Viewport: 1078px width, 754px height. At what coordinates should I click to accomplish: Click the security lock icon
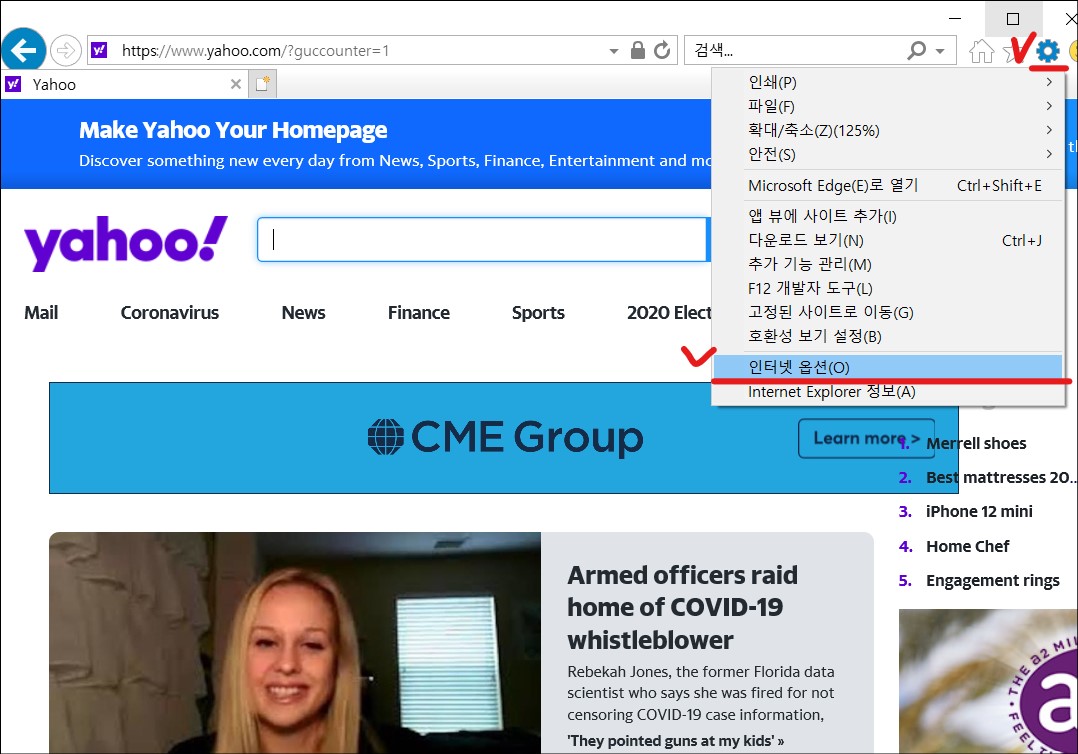(638, 50)
